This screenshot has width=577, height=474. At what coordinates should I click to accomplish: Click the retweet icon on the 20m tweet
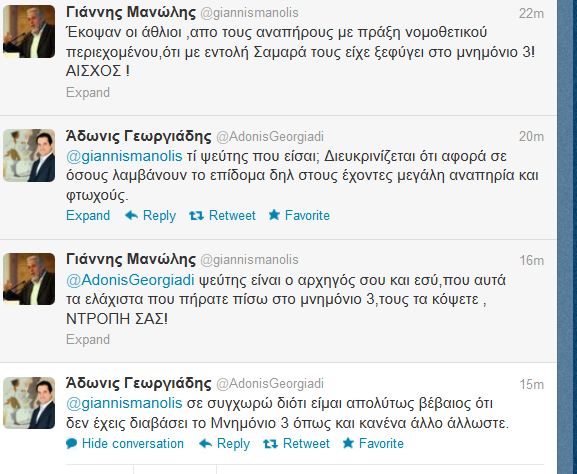coord(196,216)
